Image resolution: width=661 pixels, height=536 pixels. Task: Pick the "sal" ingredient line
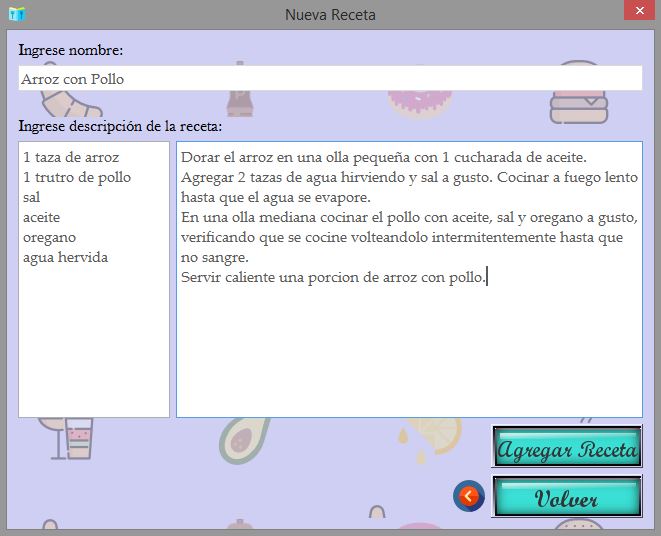(x=32, y=197)
